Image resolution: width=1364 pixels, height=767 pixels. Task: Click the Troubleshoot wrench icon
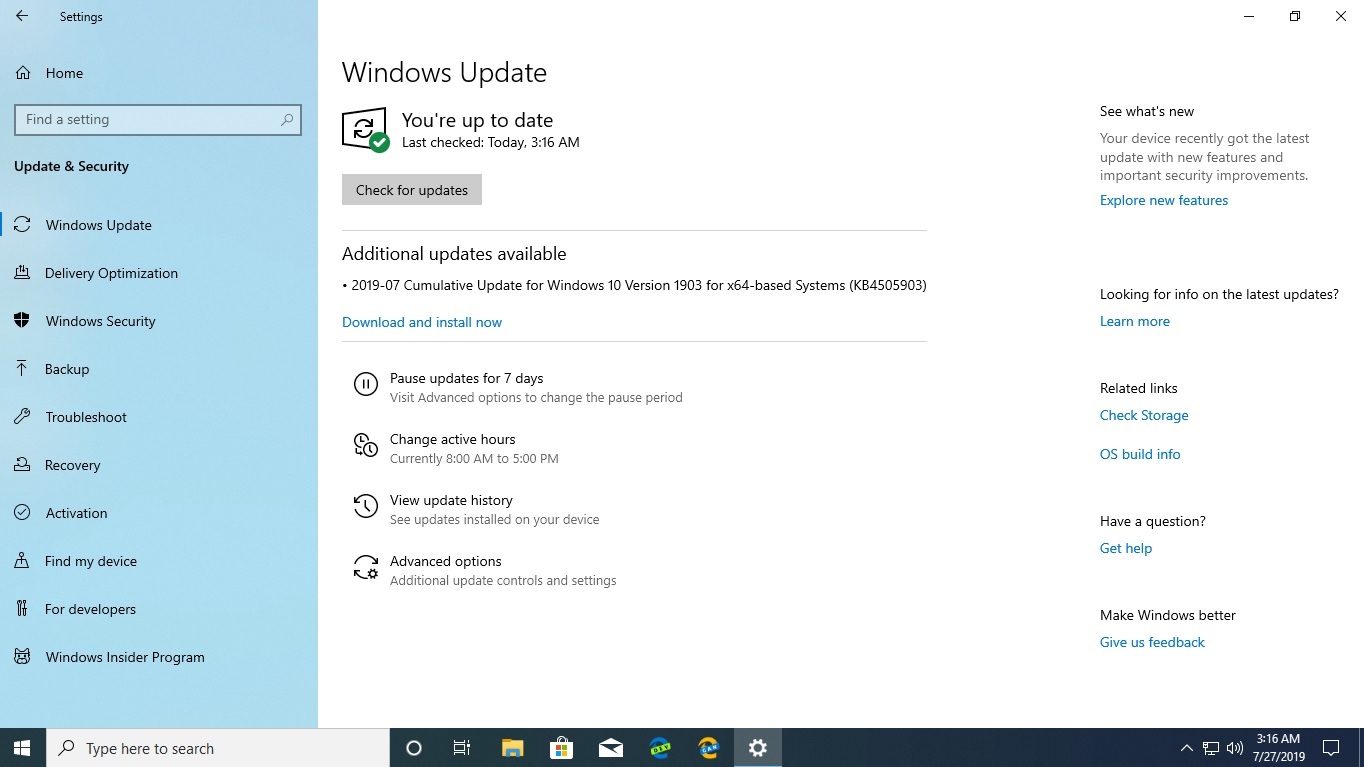point(22,417)
